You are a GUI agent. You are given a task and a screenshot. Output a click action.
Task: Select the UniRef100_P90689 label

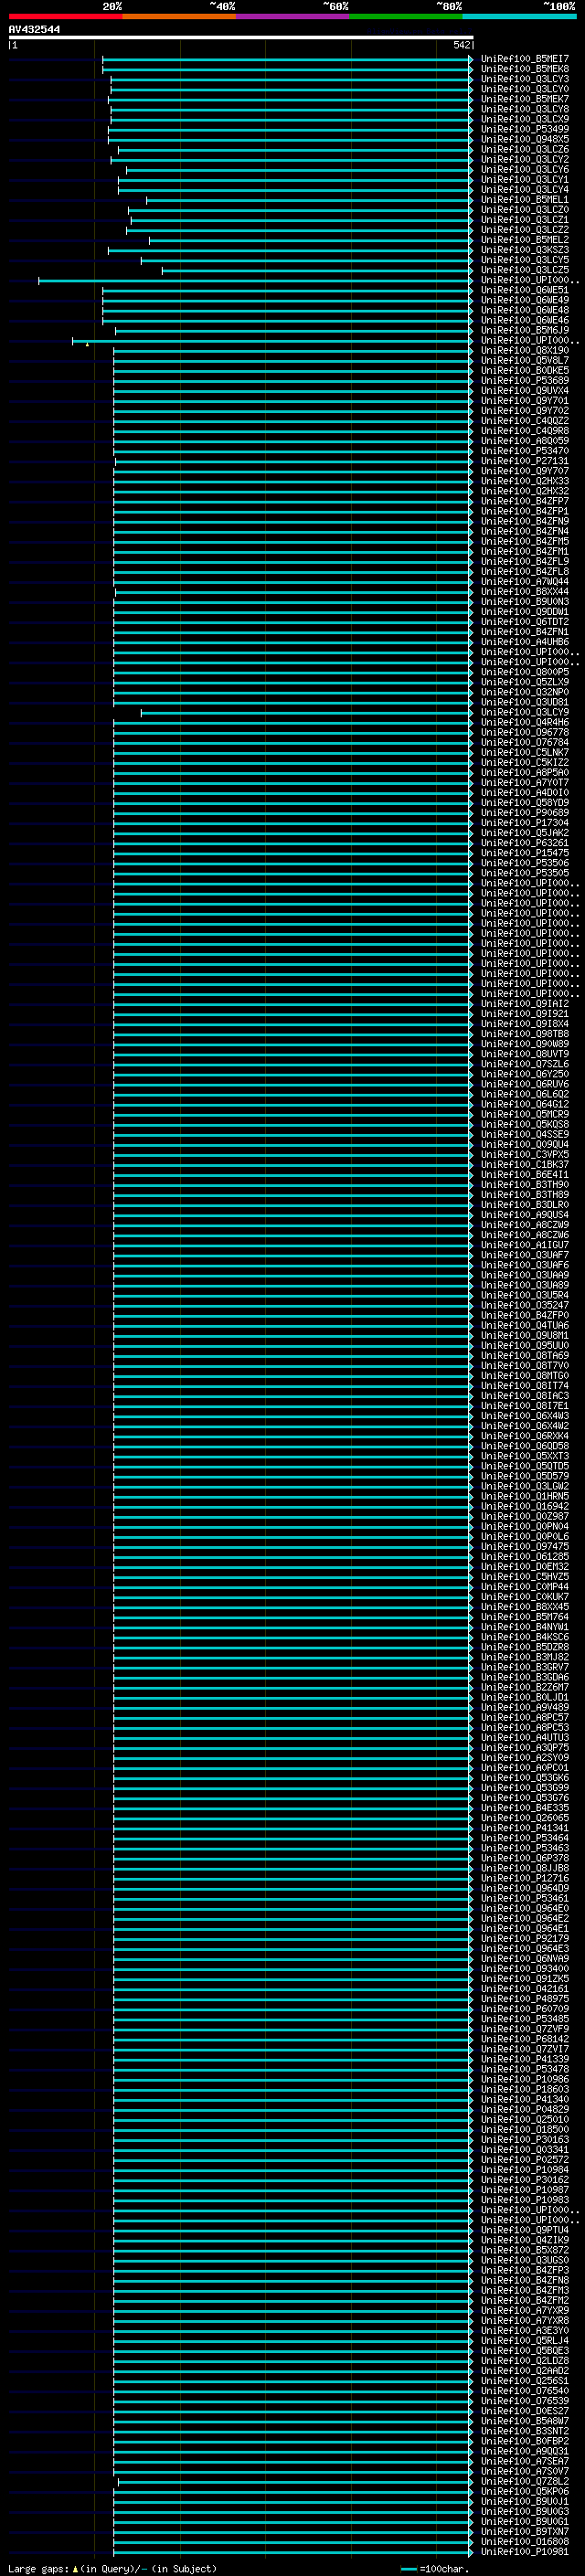(524, 812)
